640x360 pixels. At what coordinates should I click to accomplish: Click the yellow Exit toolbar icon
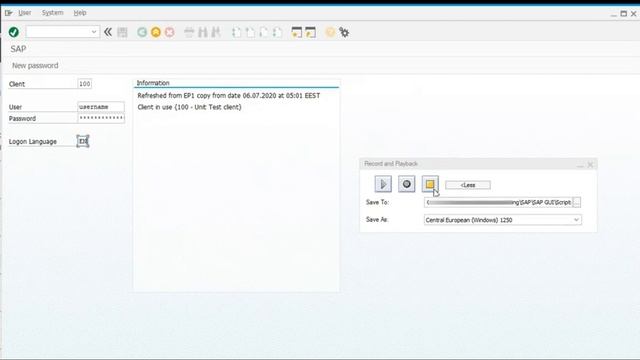tap(156, 32)
